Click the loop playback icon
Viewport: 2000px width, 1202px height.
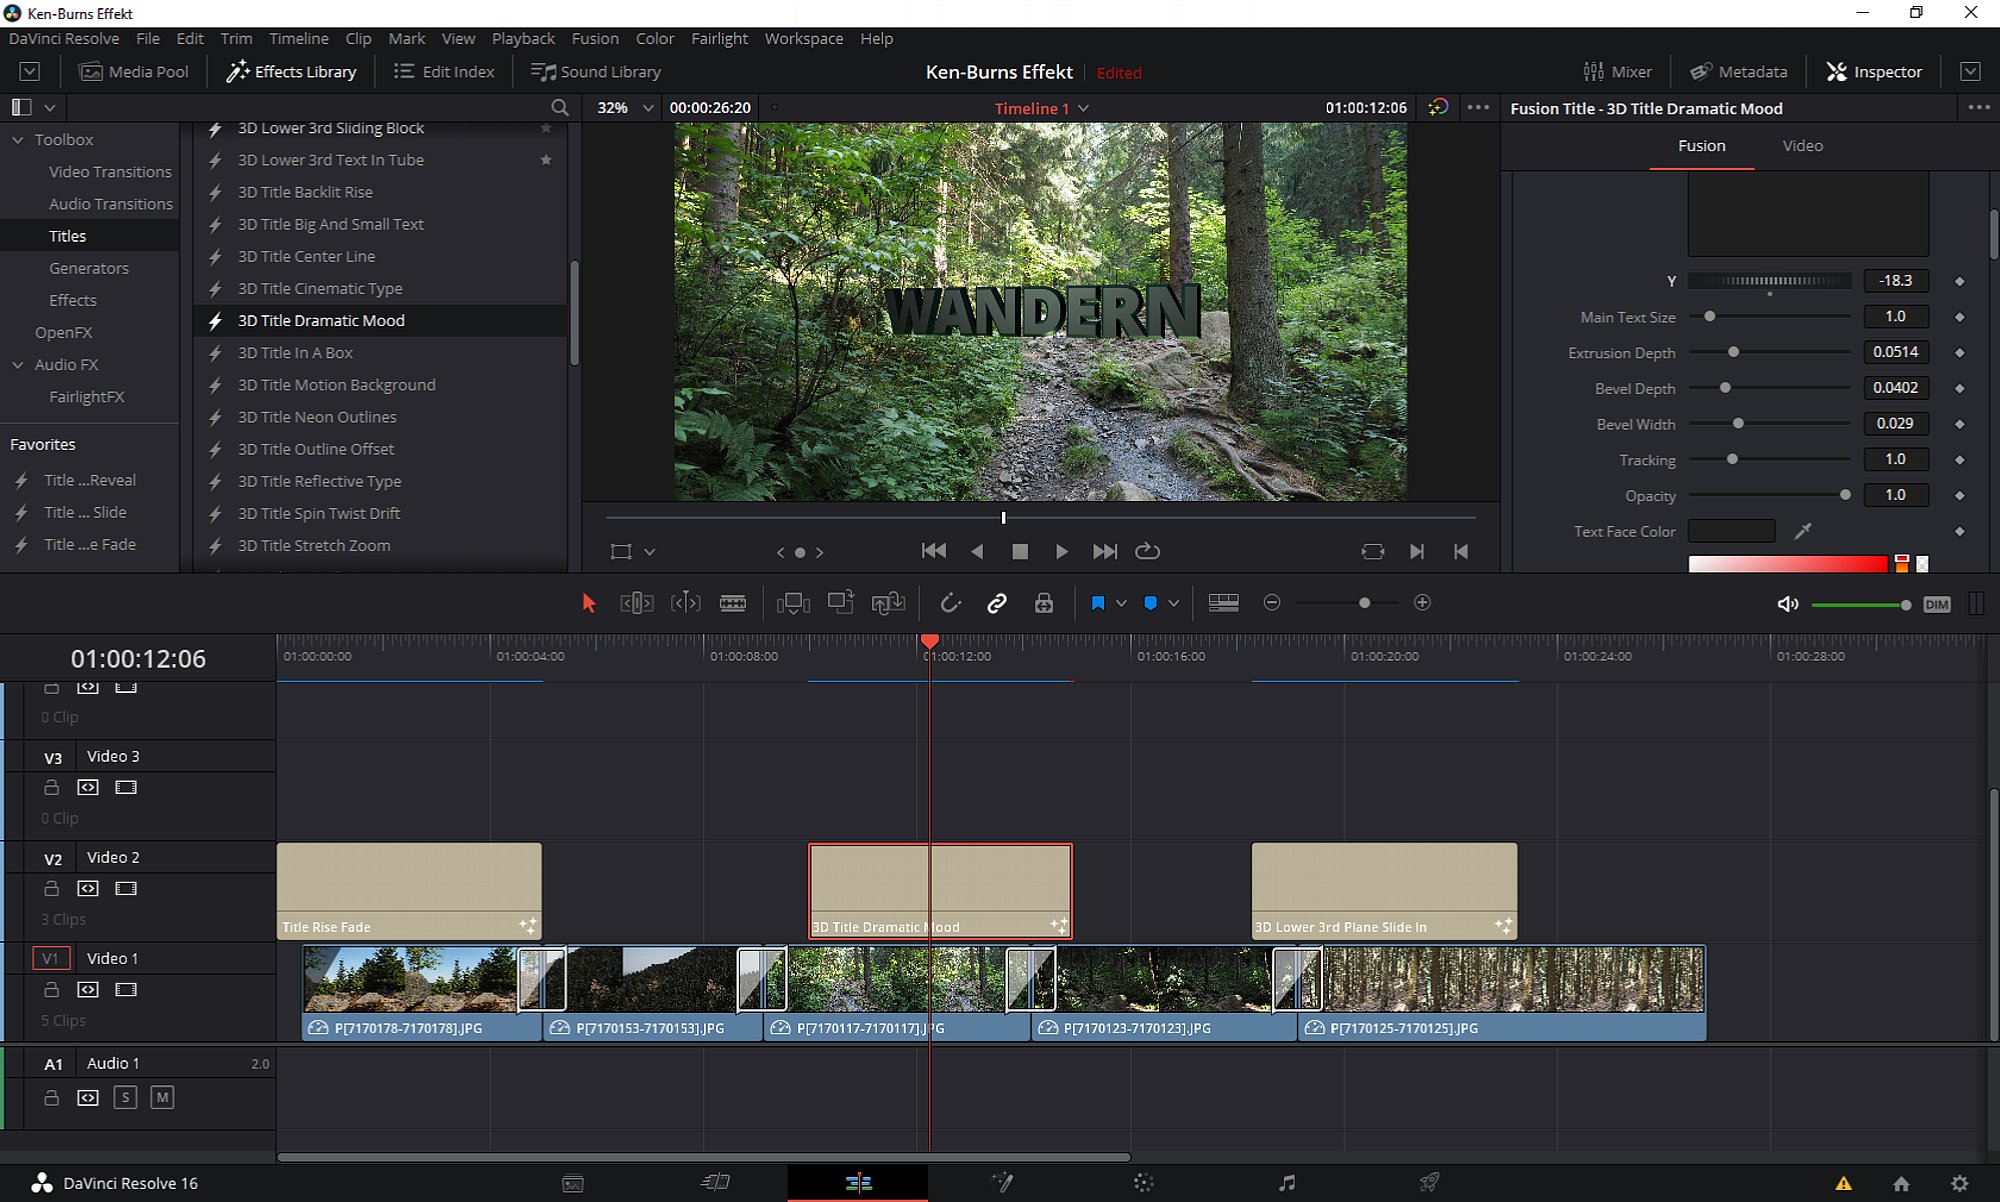(1147, 551)
